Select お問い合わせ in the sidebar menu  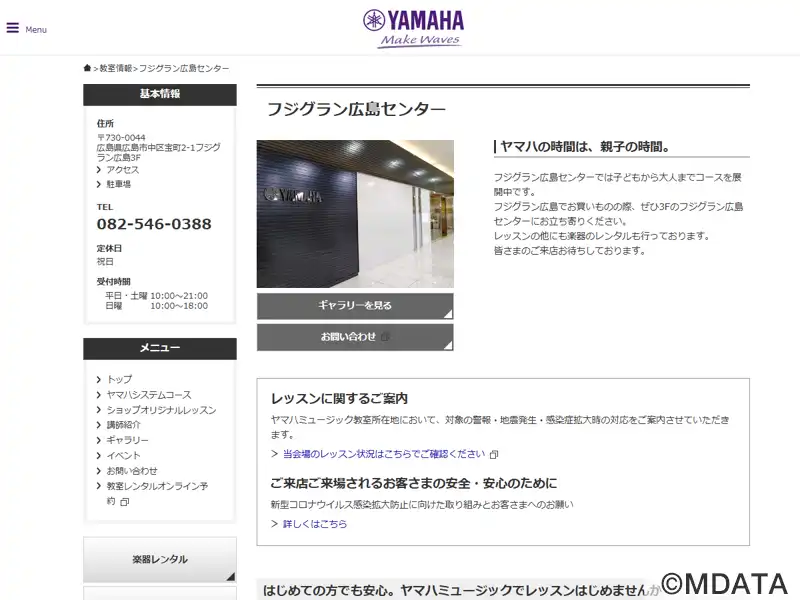132,471
